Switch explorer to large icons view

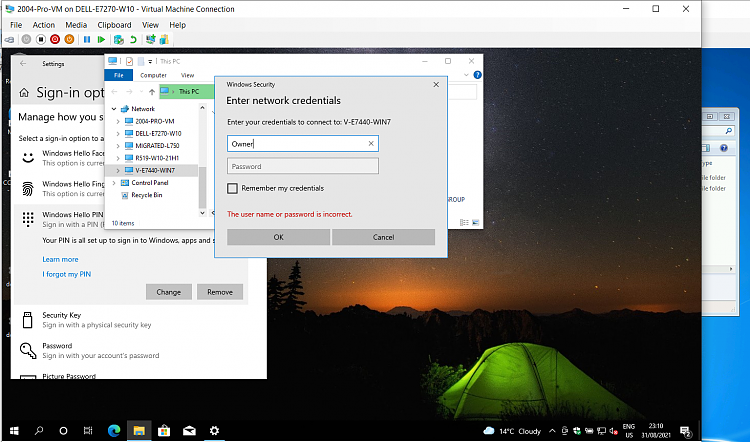click(475, 222)
